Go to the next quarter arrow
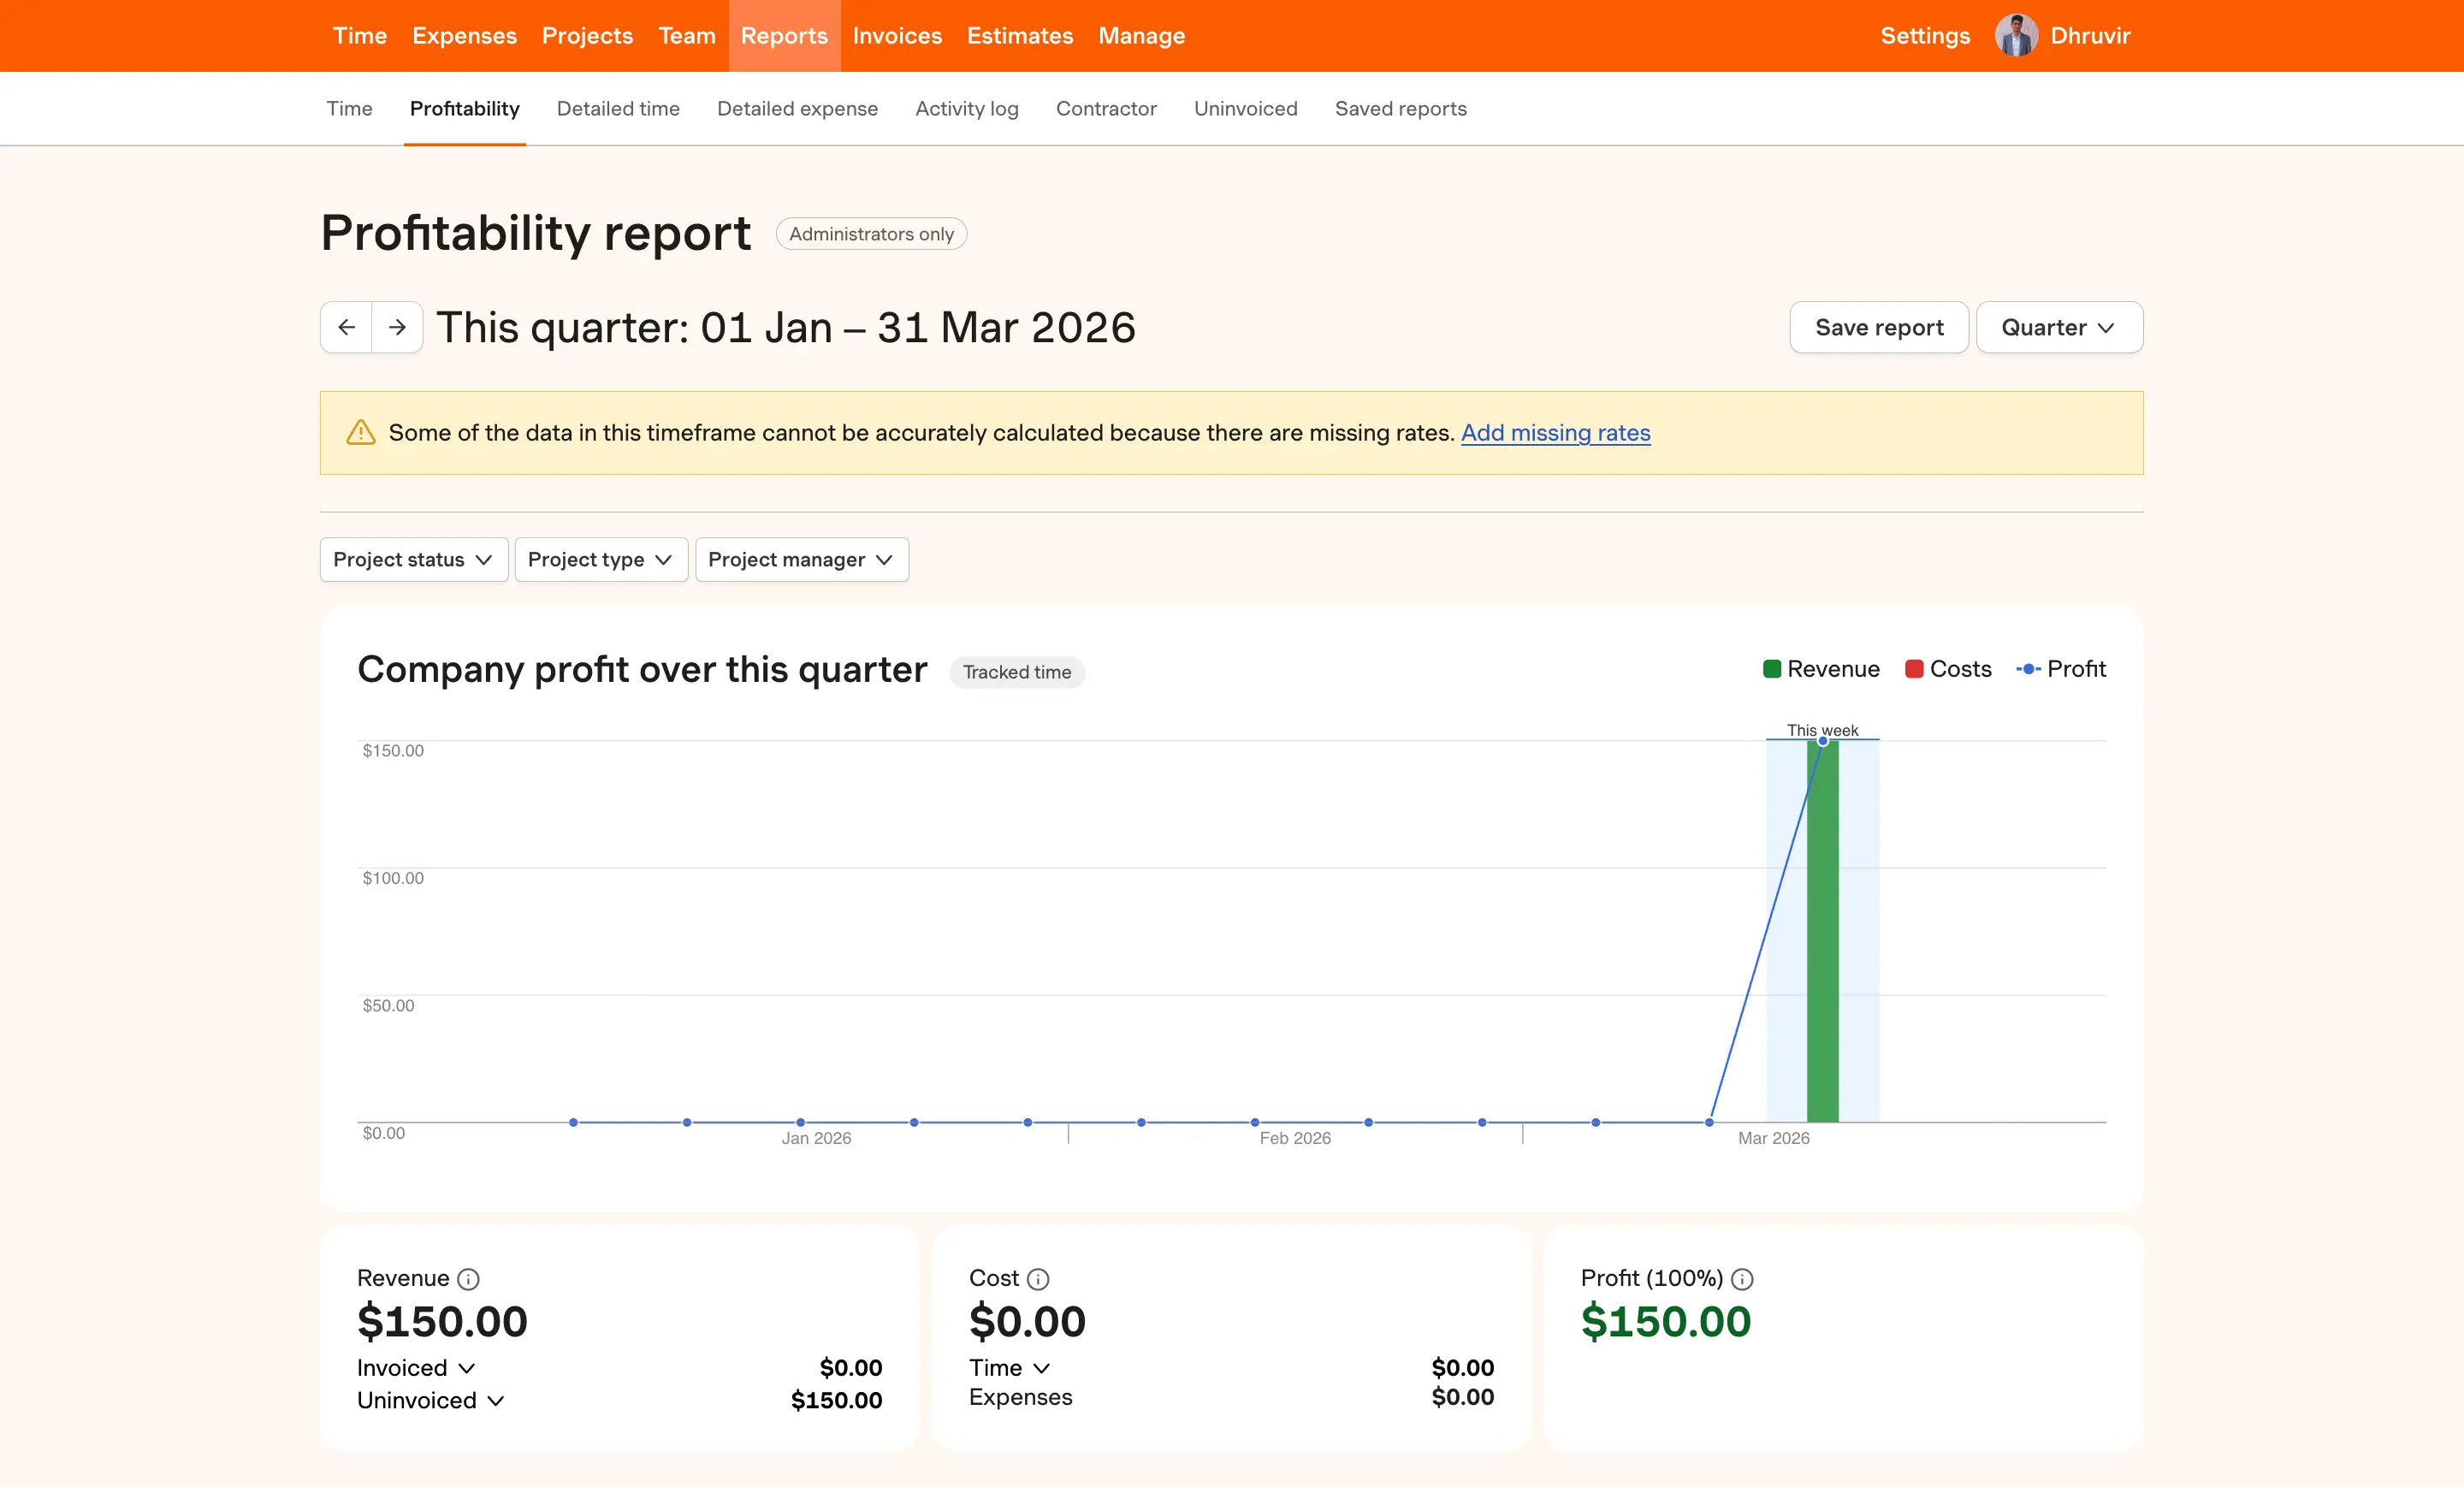 (397, 327)
